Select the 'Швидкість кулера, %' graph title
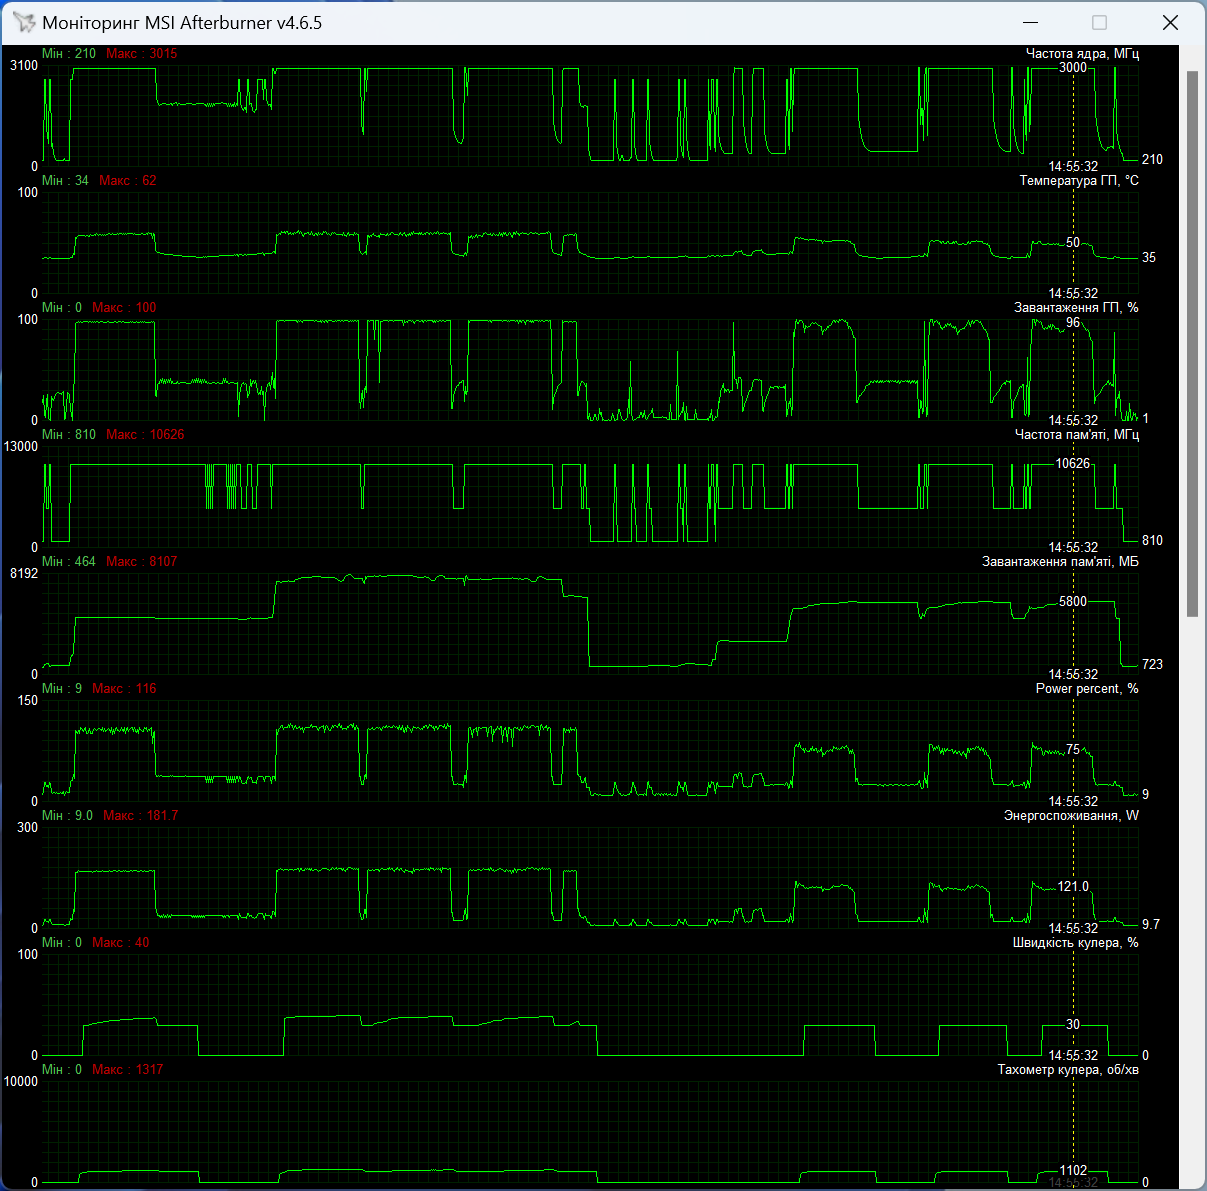Viewport: 1207px width, 1191px height. tap(1076, 943)
